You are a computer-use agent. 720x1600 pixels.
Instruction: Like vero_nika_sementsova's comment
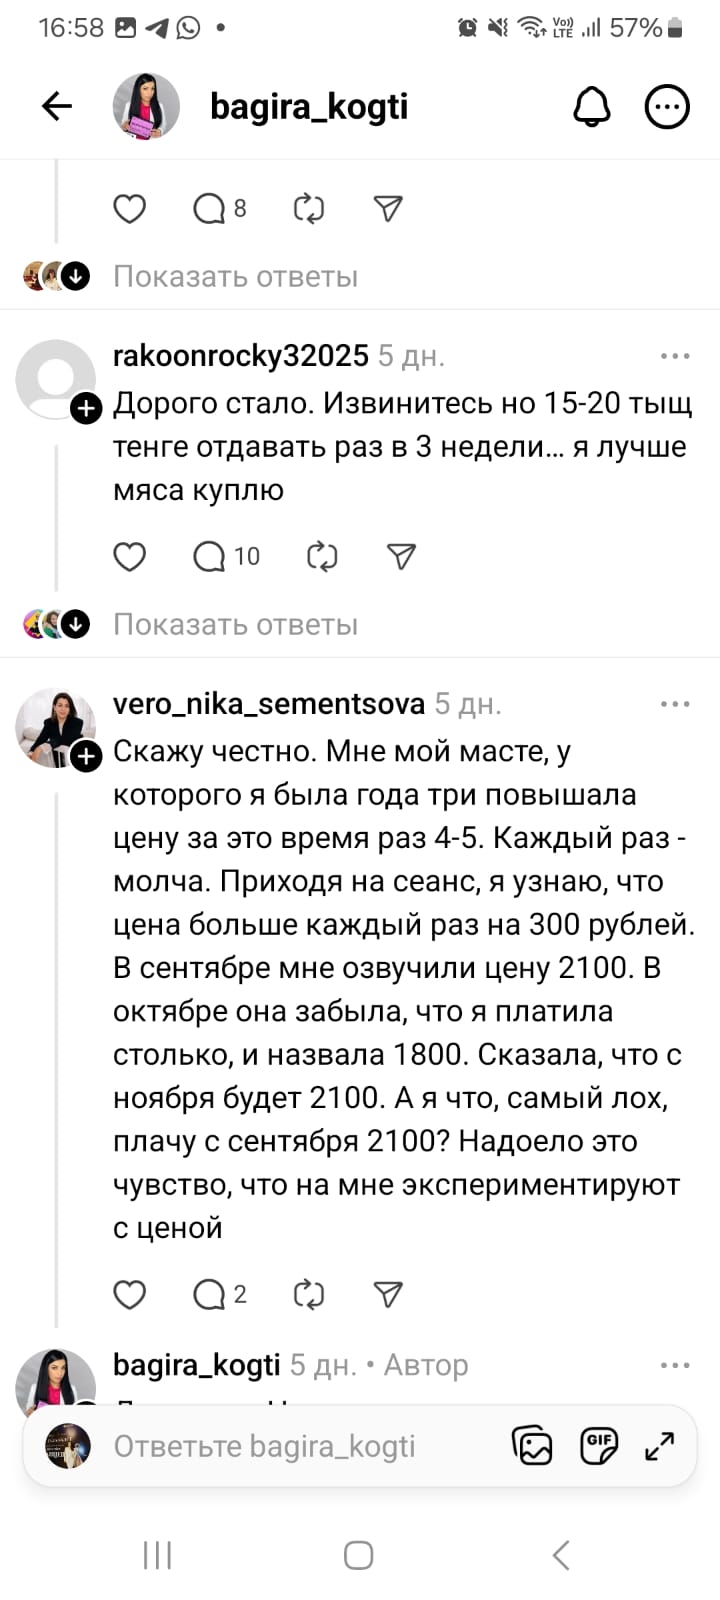point(130,1295)
